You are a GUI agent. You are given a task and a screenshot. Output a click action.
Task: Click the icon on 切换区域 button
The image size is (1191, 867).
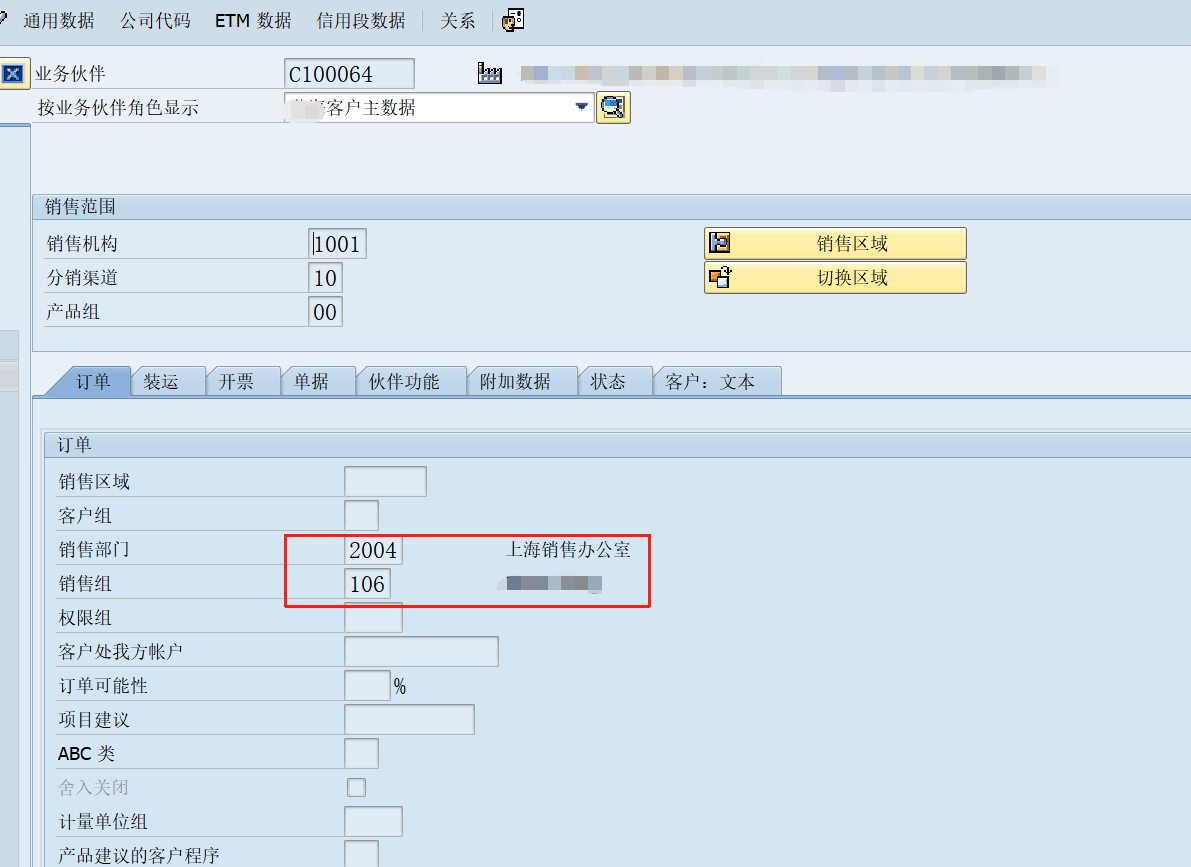pos(719,277)
